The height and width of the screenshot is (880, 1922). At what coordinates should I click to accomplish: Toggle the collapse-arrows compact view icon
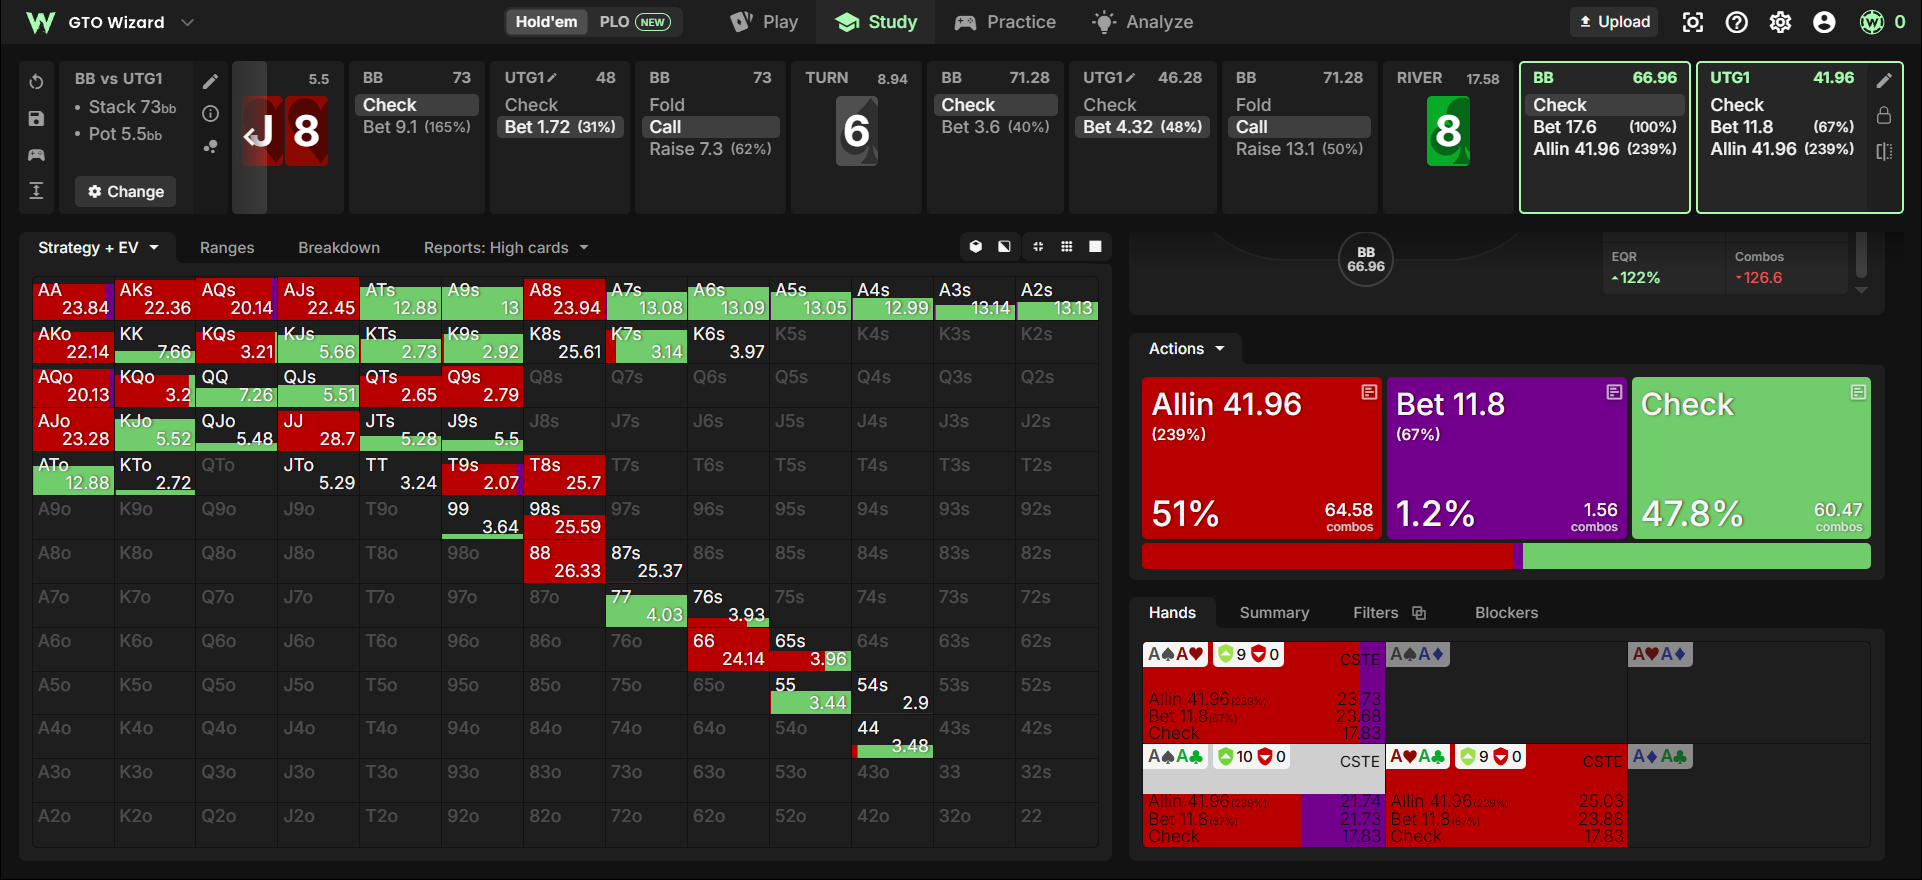(x=1038, y=246)
